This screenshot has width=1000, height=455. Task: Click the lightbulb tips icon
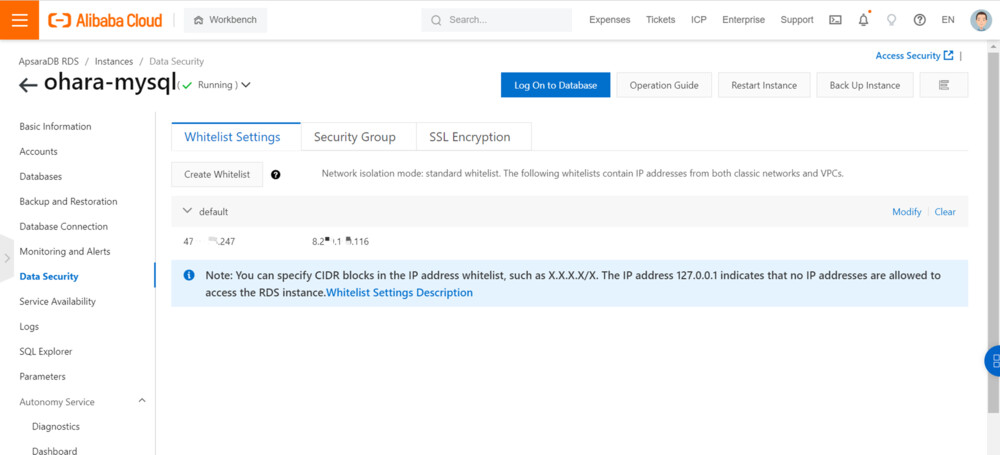(891, 20)
